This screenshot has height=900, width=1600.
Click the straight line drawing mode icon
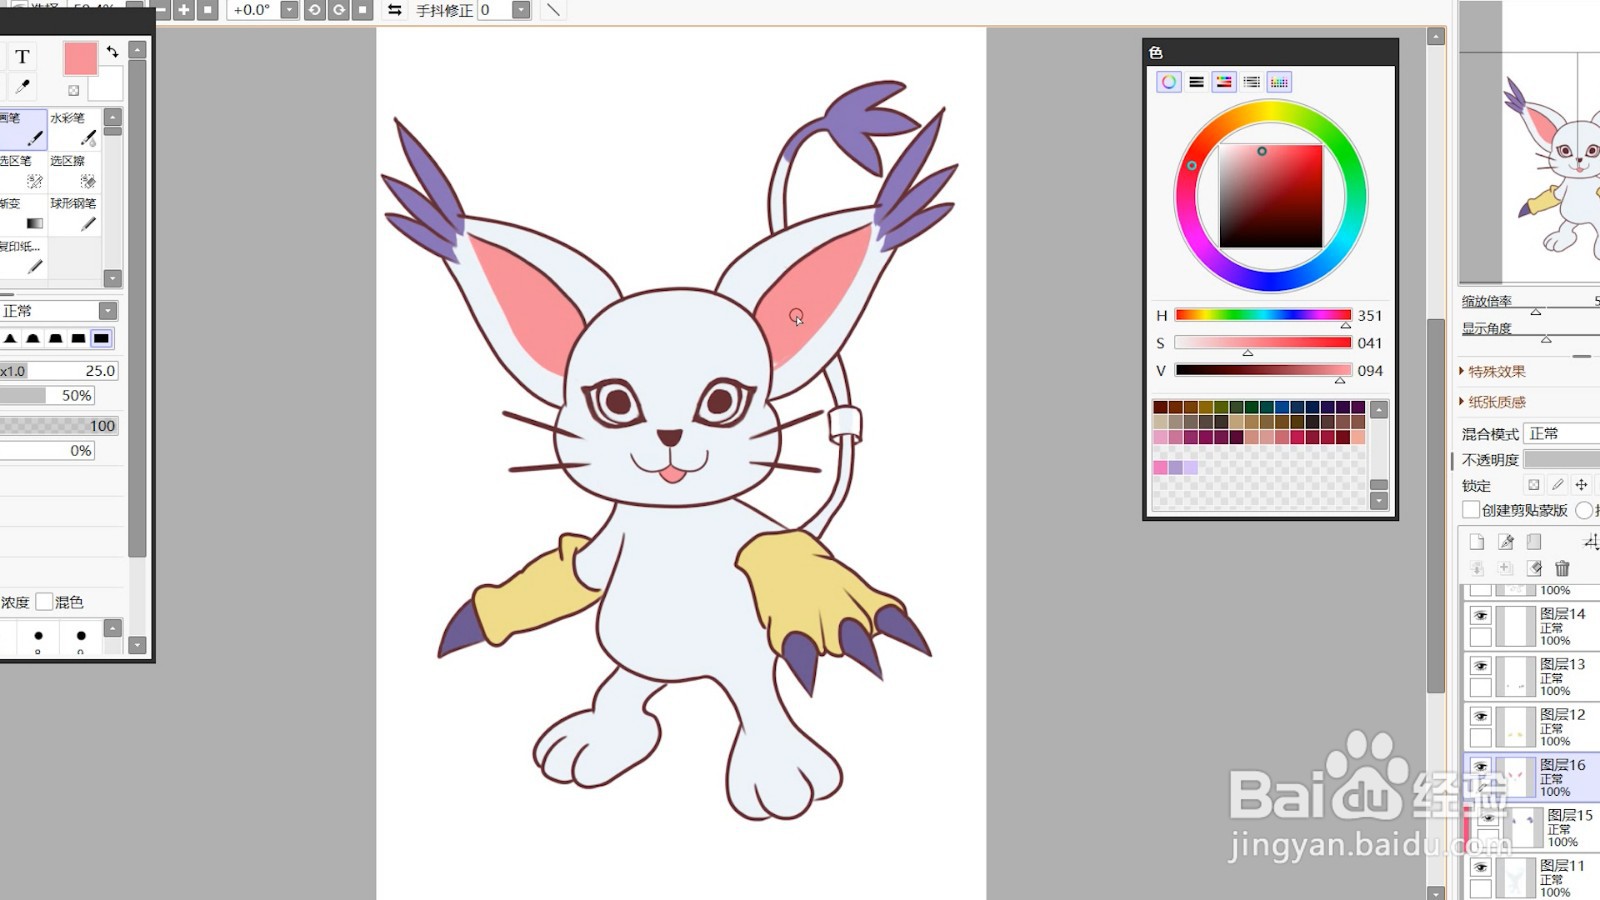point(553,10)
